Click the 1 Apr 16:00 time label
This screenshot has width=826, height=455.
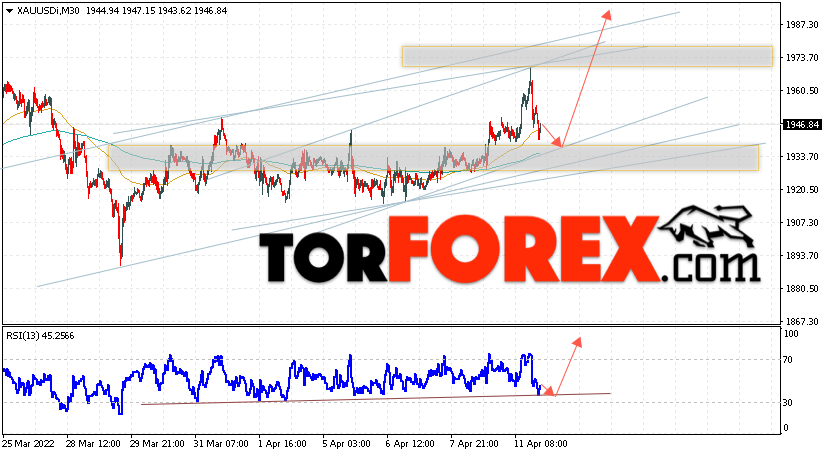[x=282, y=443]
